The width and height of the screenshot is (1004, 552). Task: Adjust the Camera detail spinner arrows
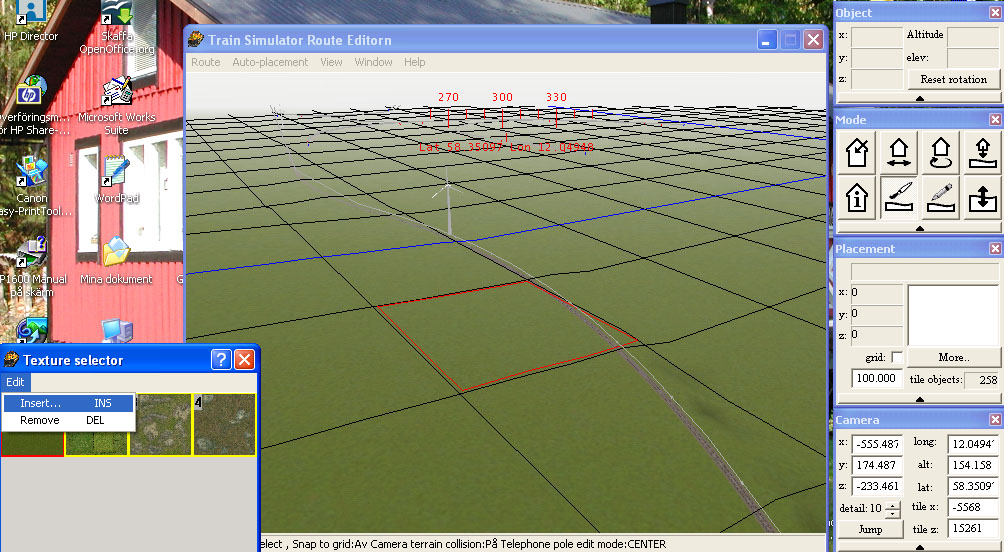(x=893, y=509)
